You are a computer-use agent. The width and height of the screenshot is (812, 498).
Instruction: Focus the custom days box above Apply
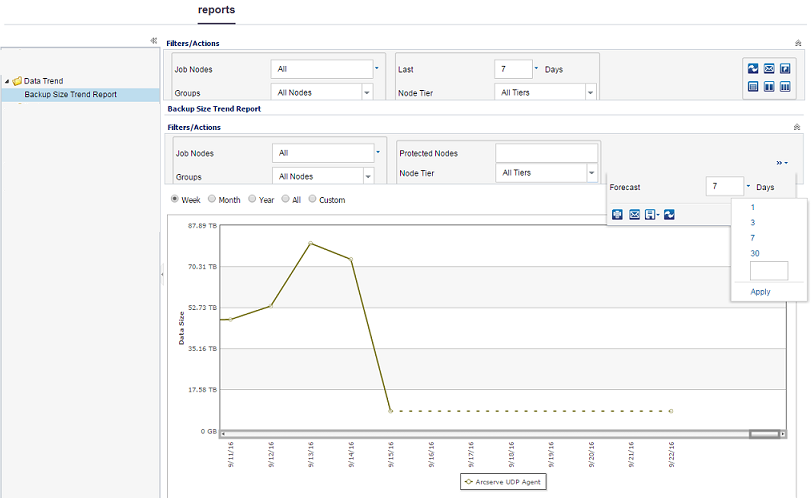tap(769, 271)
